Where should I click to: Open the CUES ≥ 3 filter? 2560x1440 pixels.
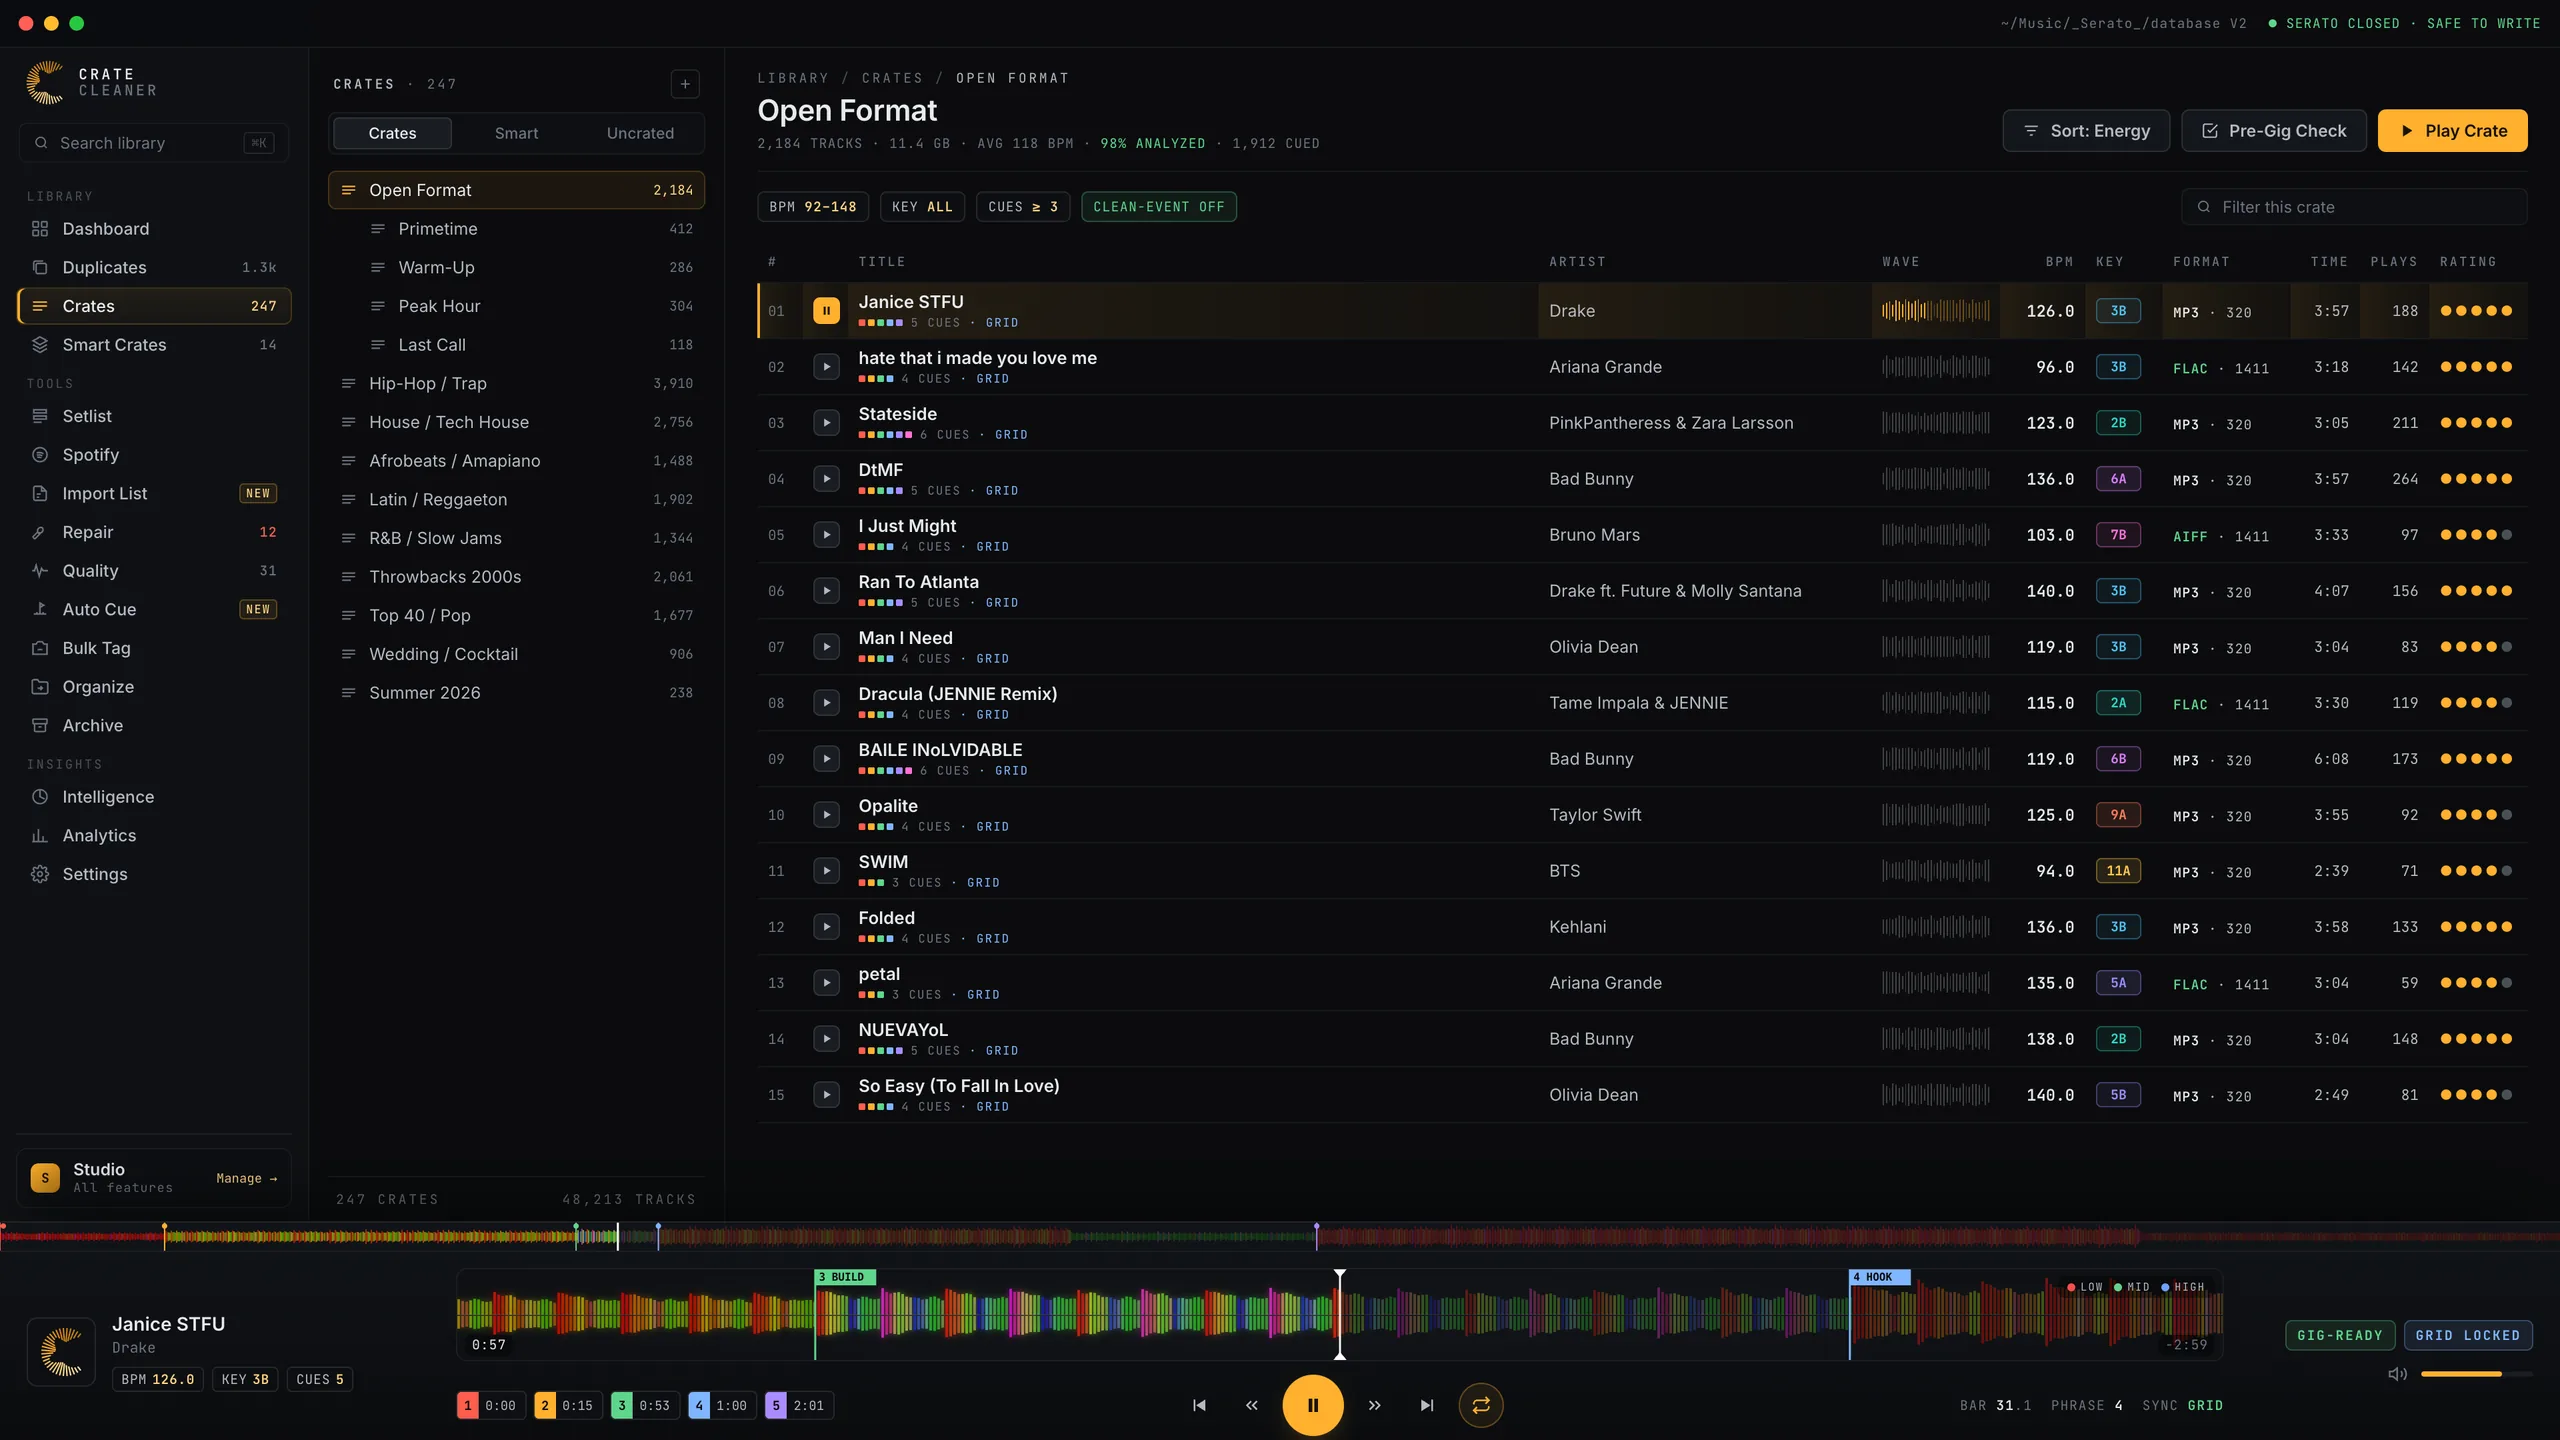(1023, 207)
